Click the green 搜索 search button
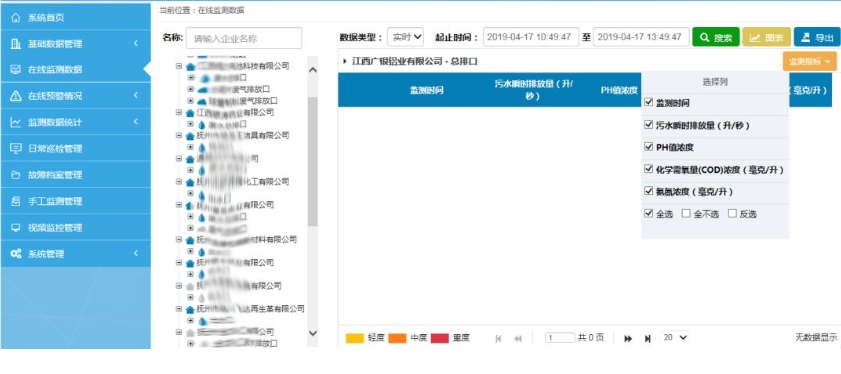 pos(716,38)
